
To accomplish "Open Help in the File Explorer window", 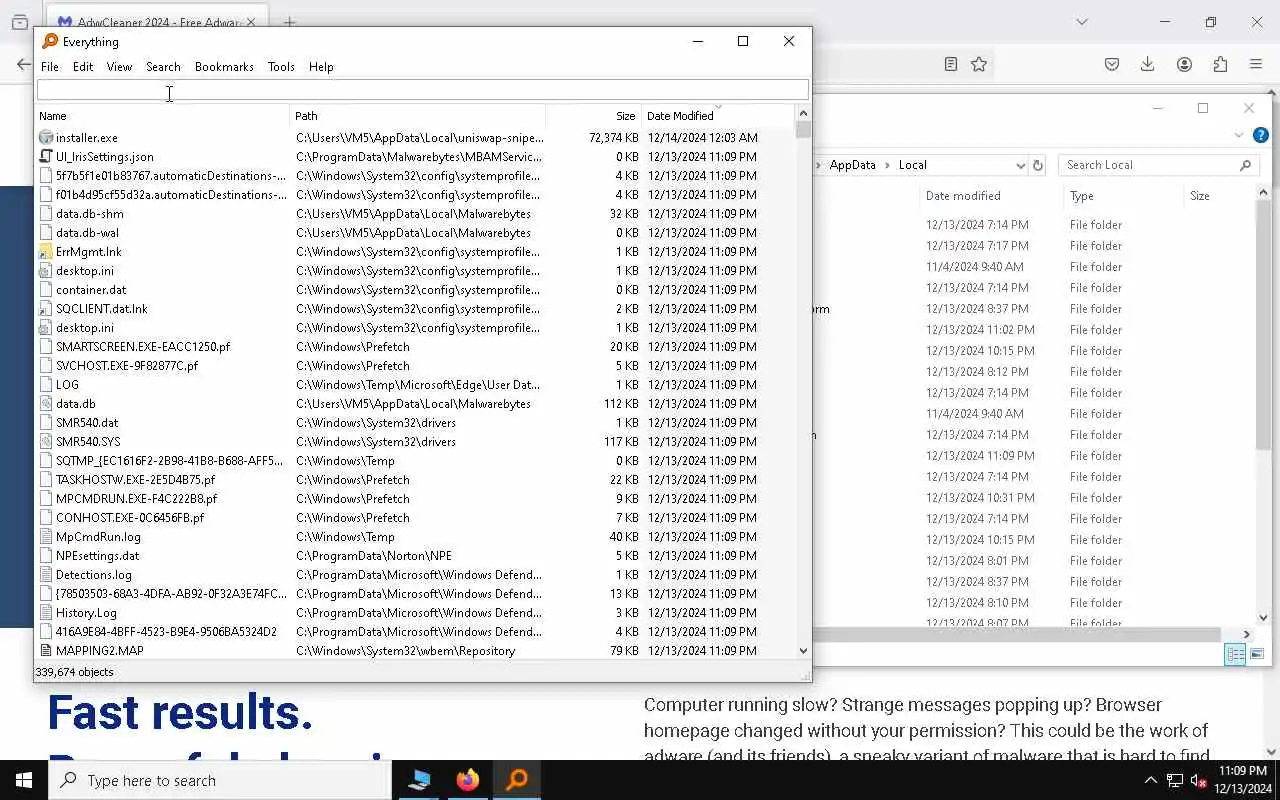I will [1261, 135].
